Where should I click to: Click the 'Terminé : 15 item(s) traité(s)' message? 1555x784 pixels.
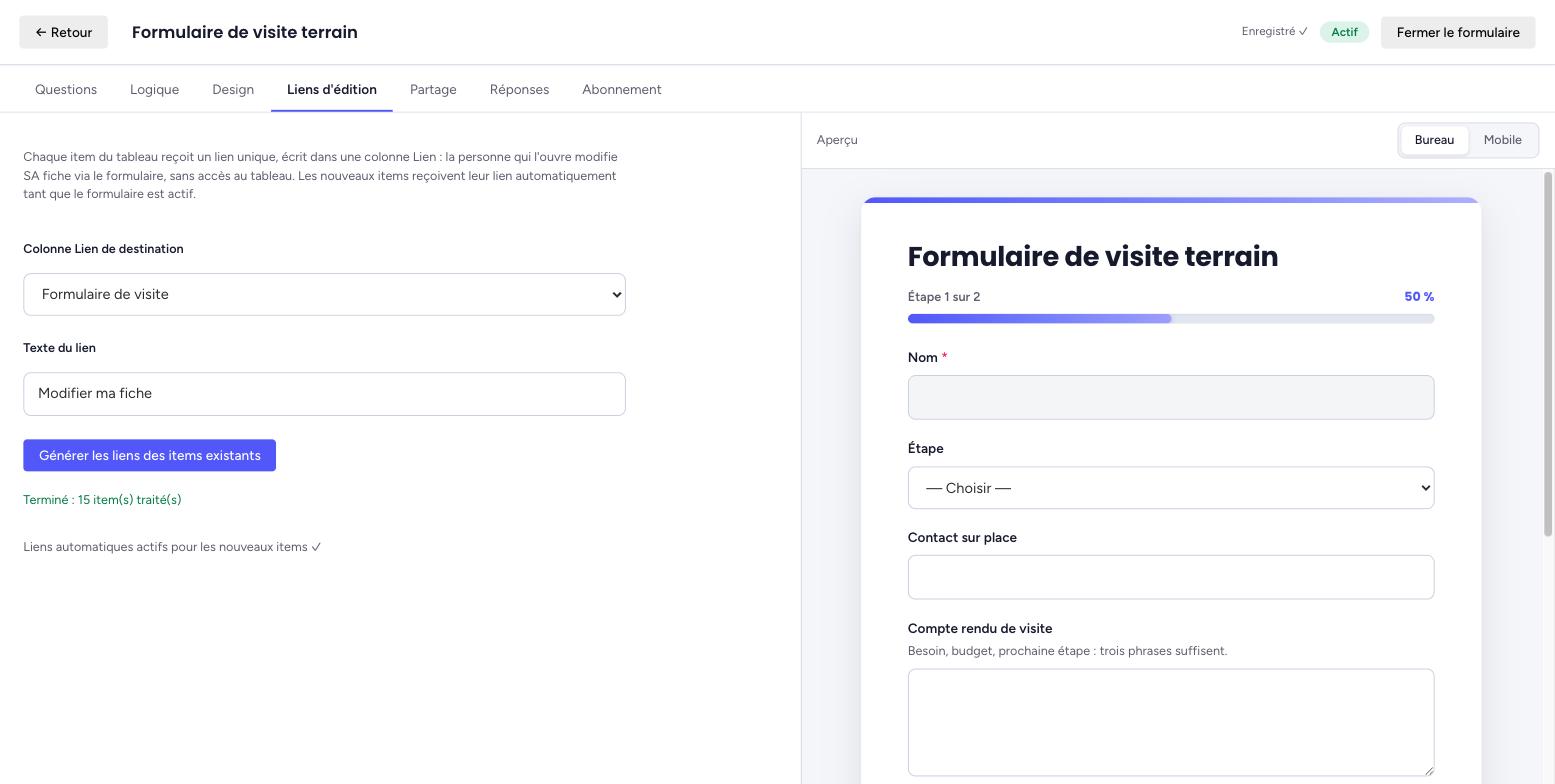pyautogui.click(x=102, y=500)
